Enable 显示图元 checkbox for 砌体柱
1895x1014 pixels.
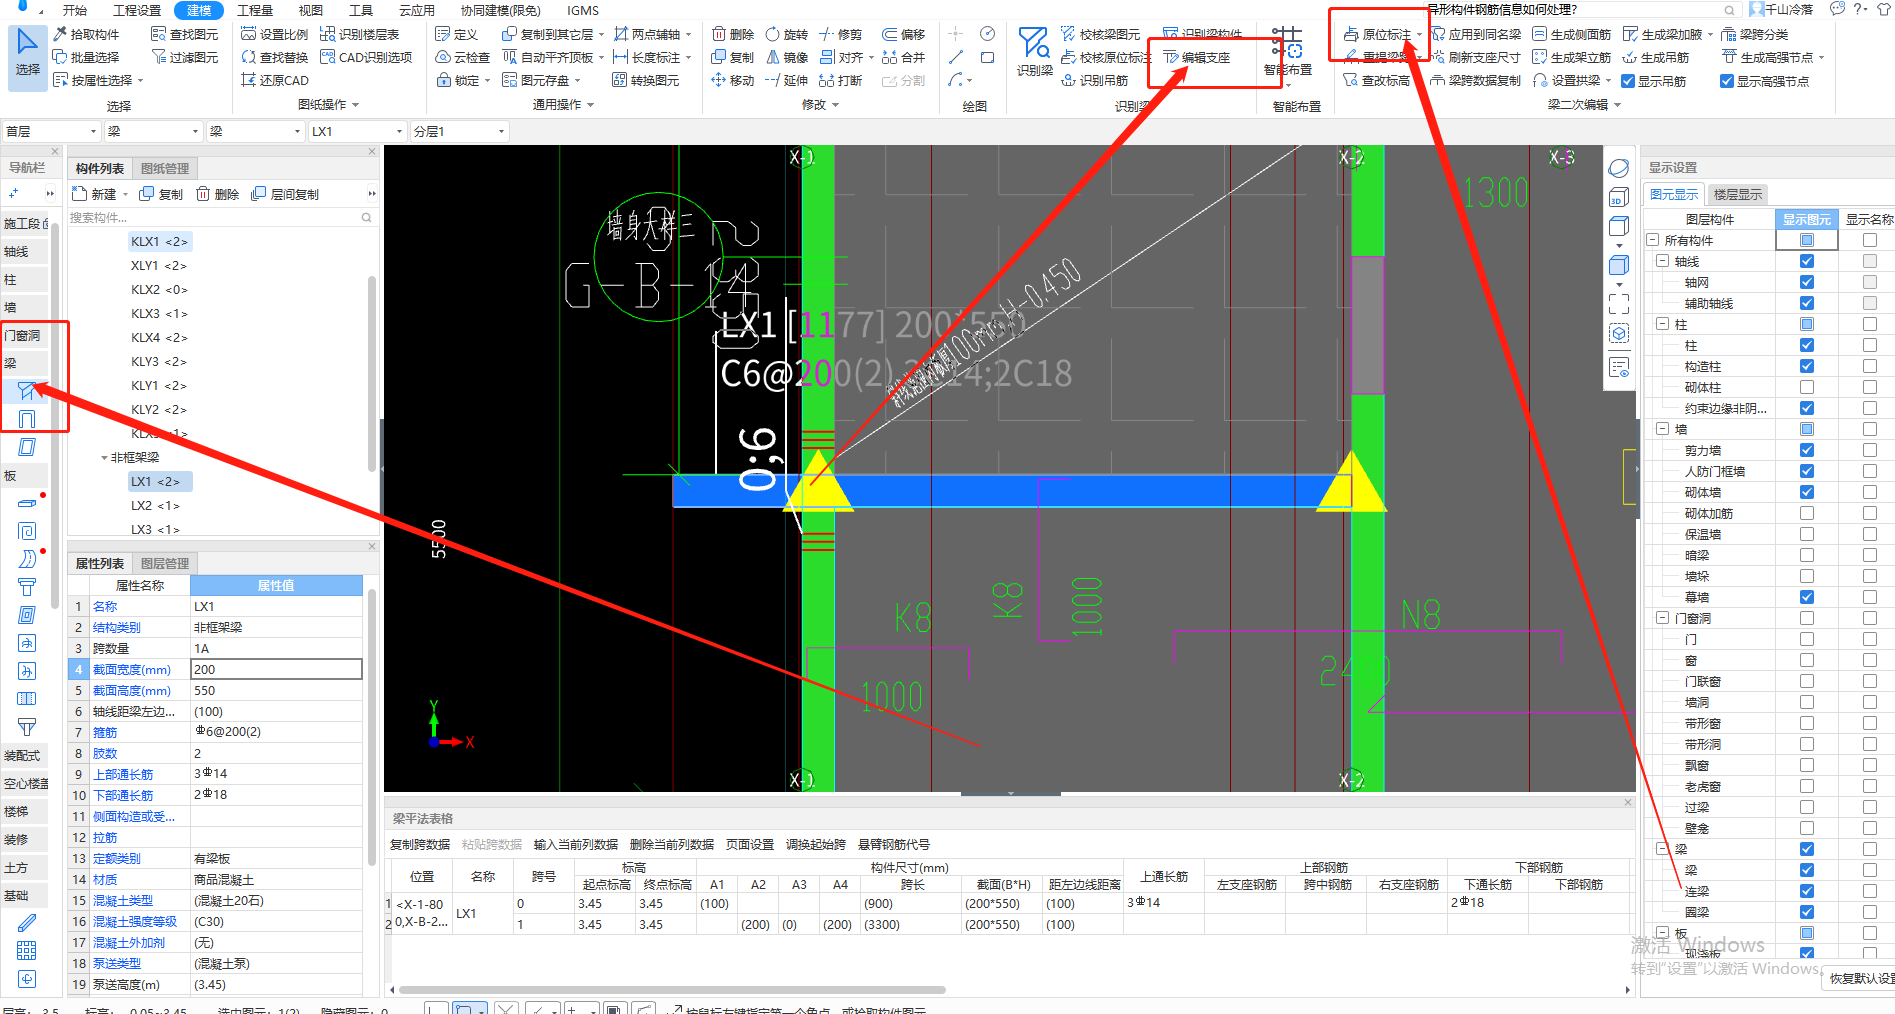(1807, 387)
